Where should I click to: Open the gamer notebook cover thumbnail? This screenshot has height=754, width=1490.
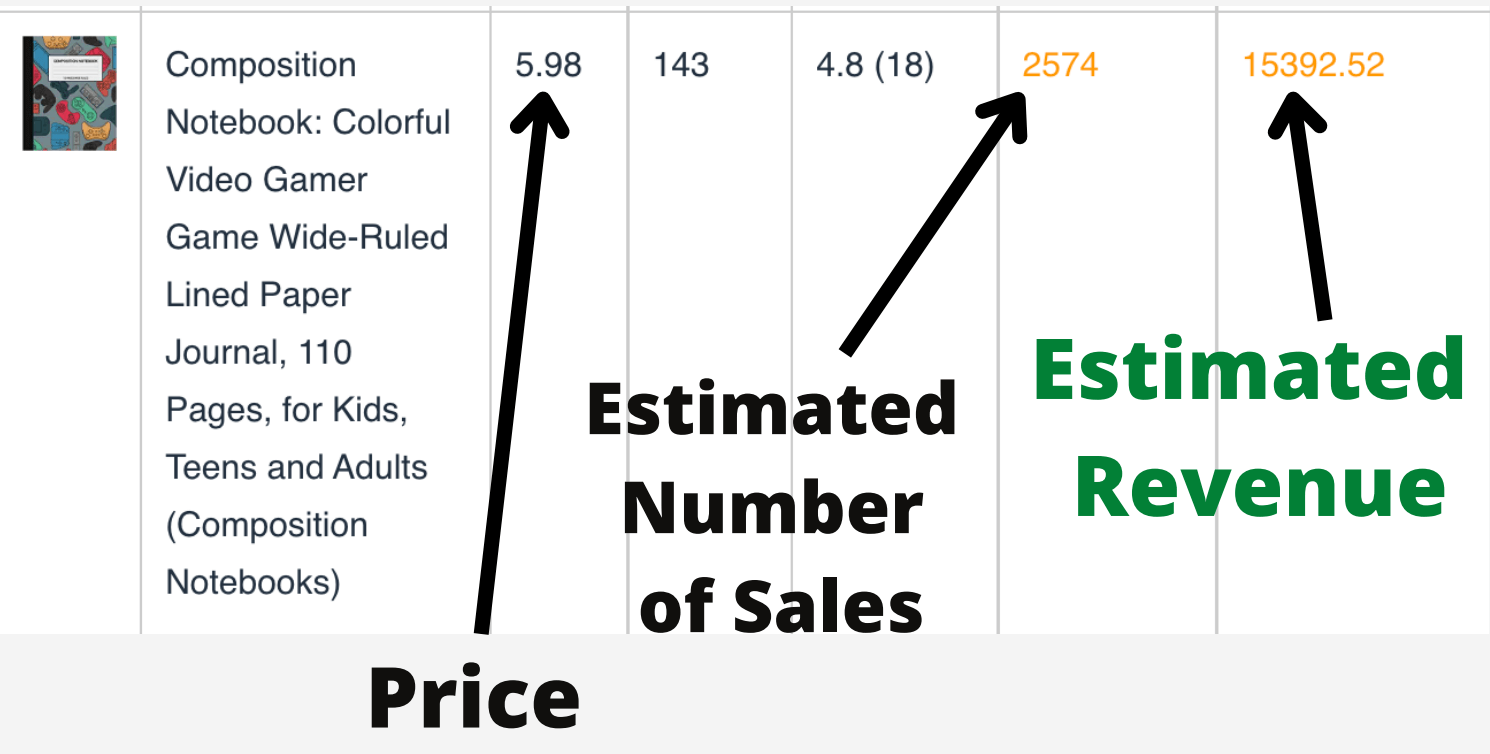[69, 93]
